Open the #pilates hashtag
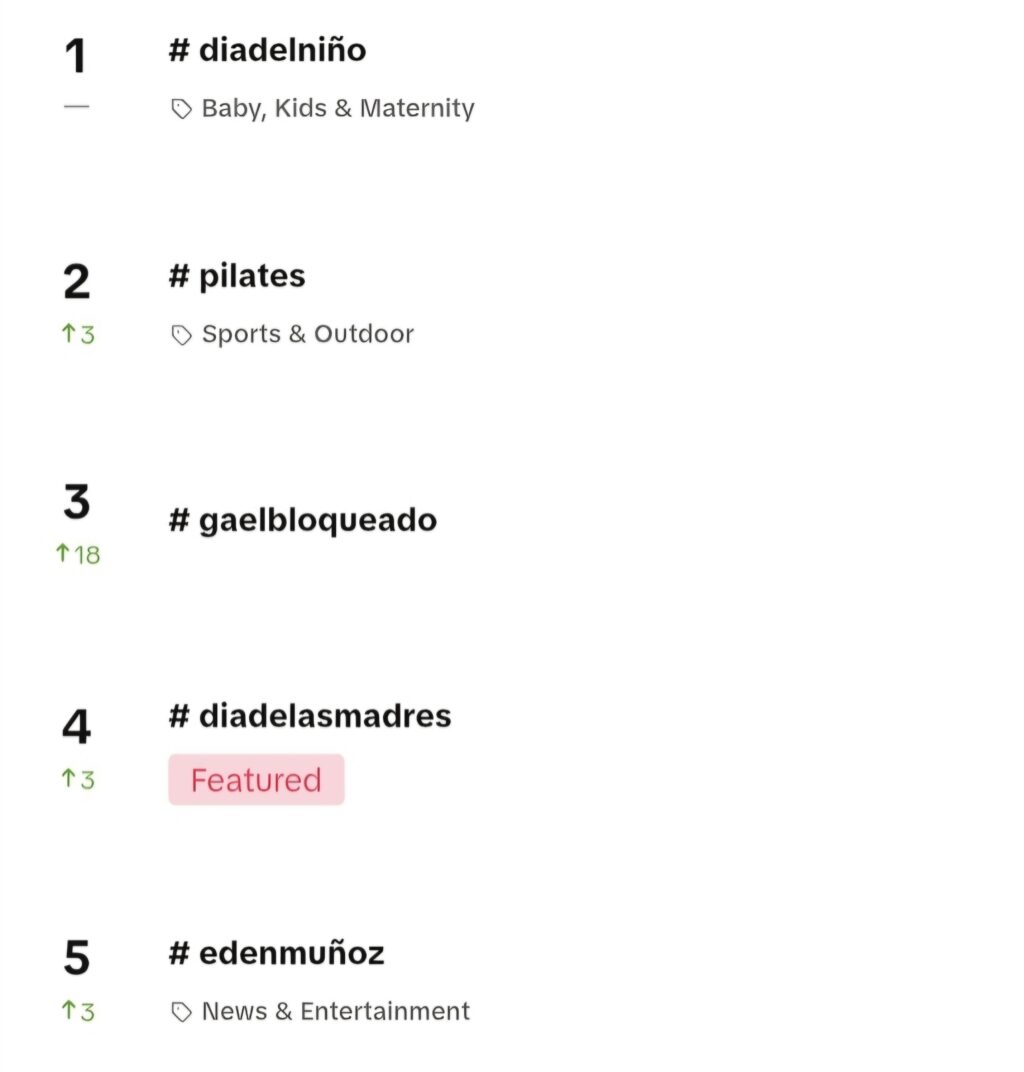This screenshot has width=1024, height=1072. (237, 278)
